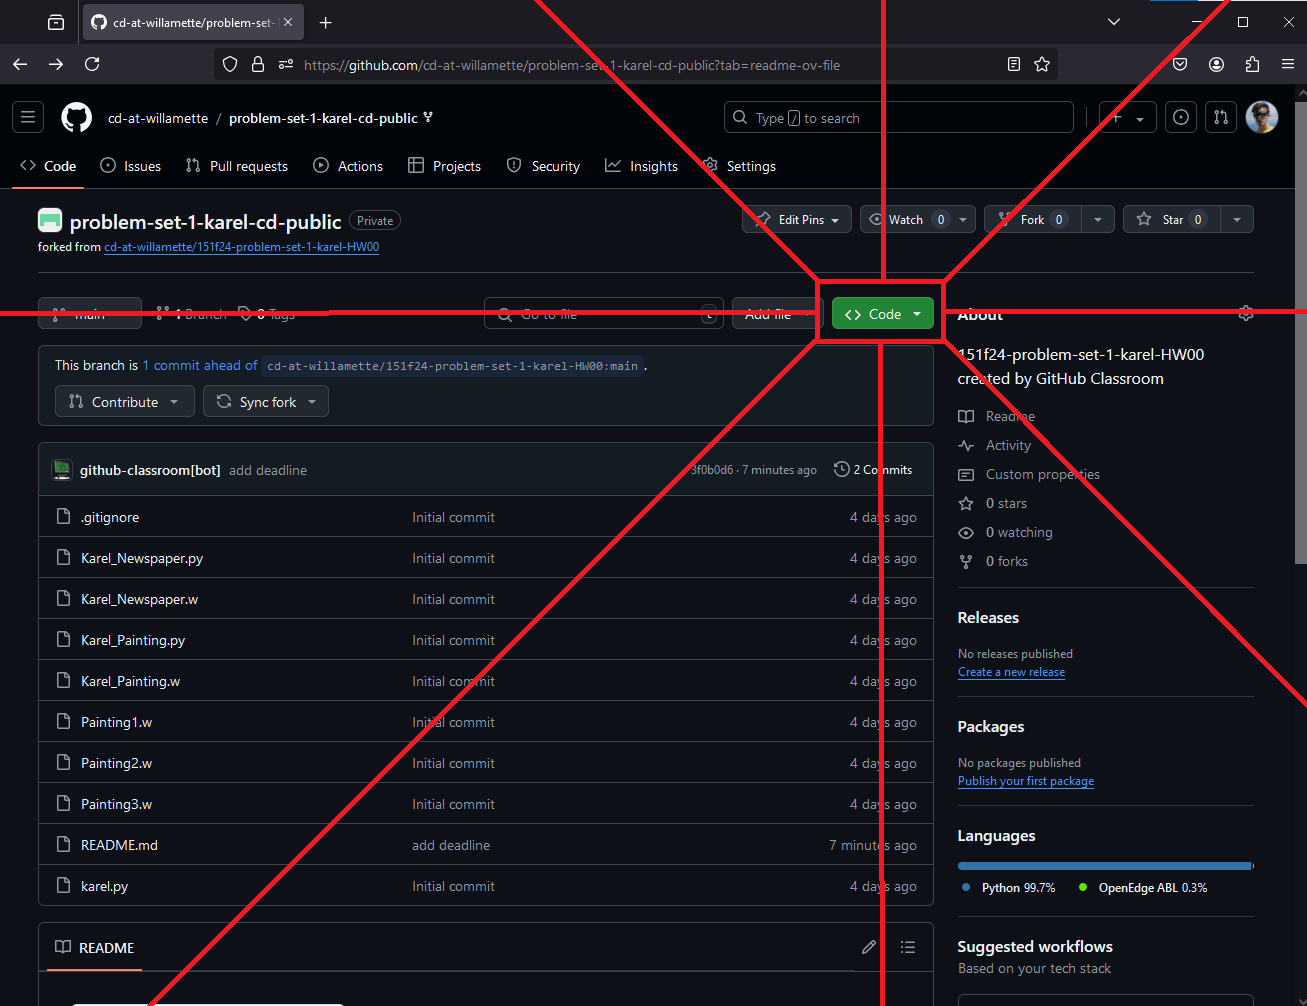Open the GitHub homepage logo

coord(76,118)
